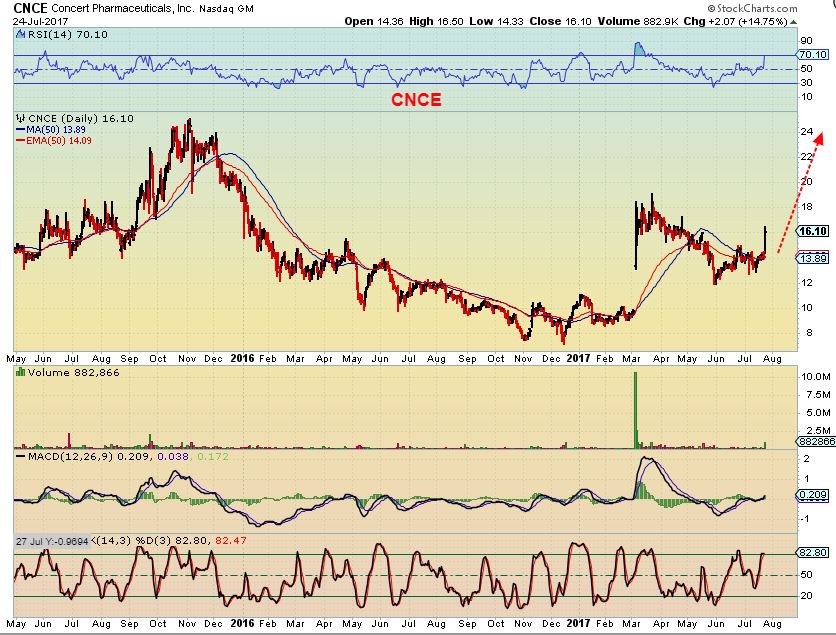Image resolution: width=836 pixels, height=635 pixels.
Task: Click the MACD signal value 0.038
Action: tap(173, 456)
